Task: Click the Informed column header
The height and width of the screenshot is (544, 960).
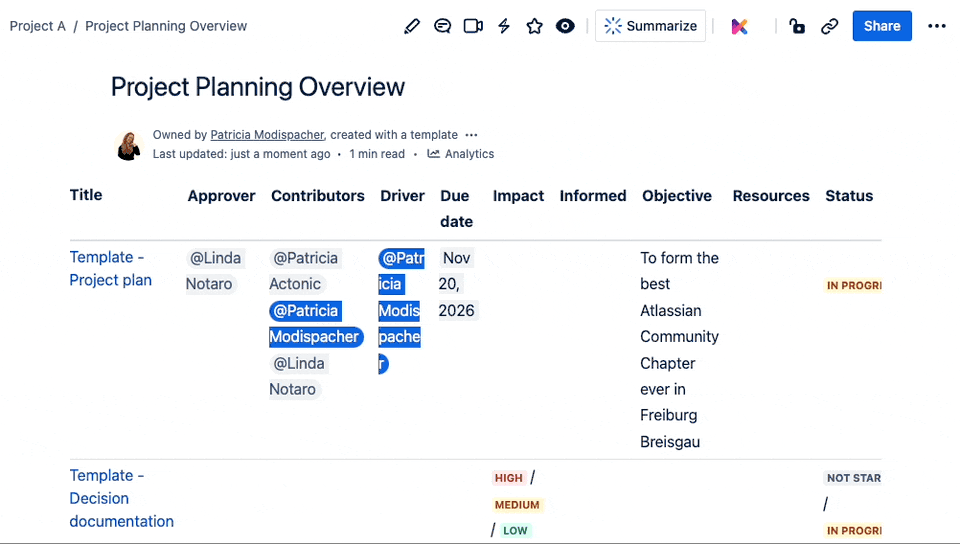Action: pos(593,196)
